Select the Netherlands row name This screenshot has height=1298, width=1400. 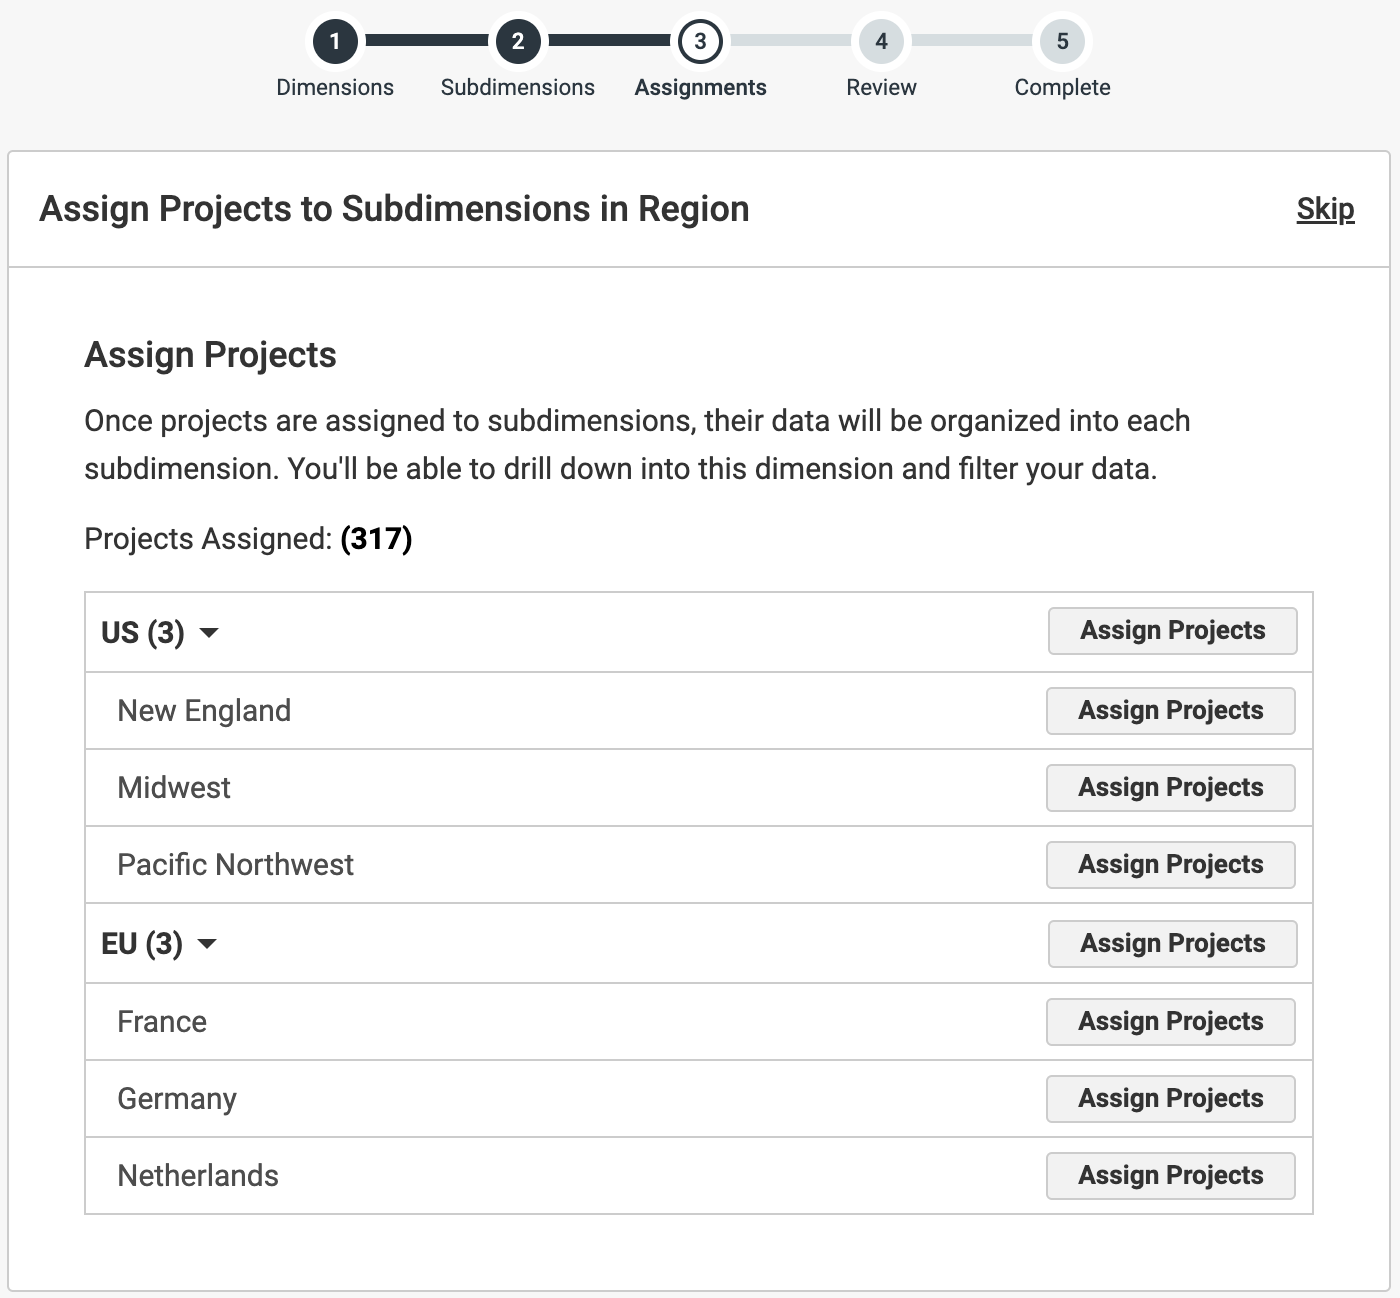[x=198, y=1176]
